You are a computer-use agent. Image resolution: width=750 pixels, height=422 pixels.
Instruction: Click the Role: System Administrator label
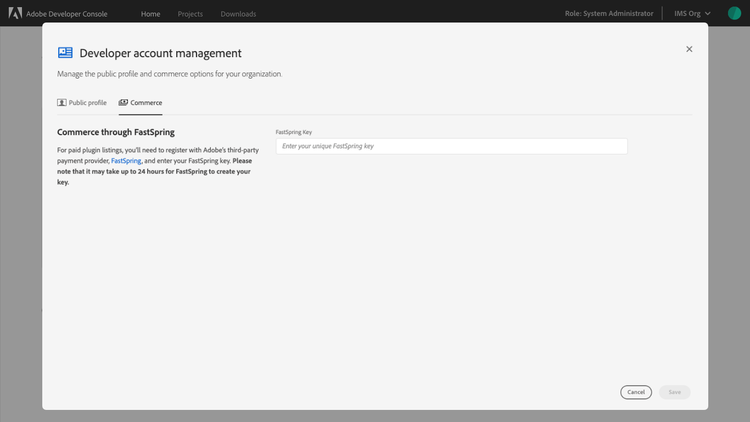point(609,13)
